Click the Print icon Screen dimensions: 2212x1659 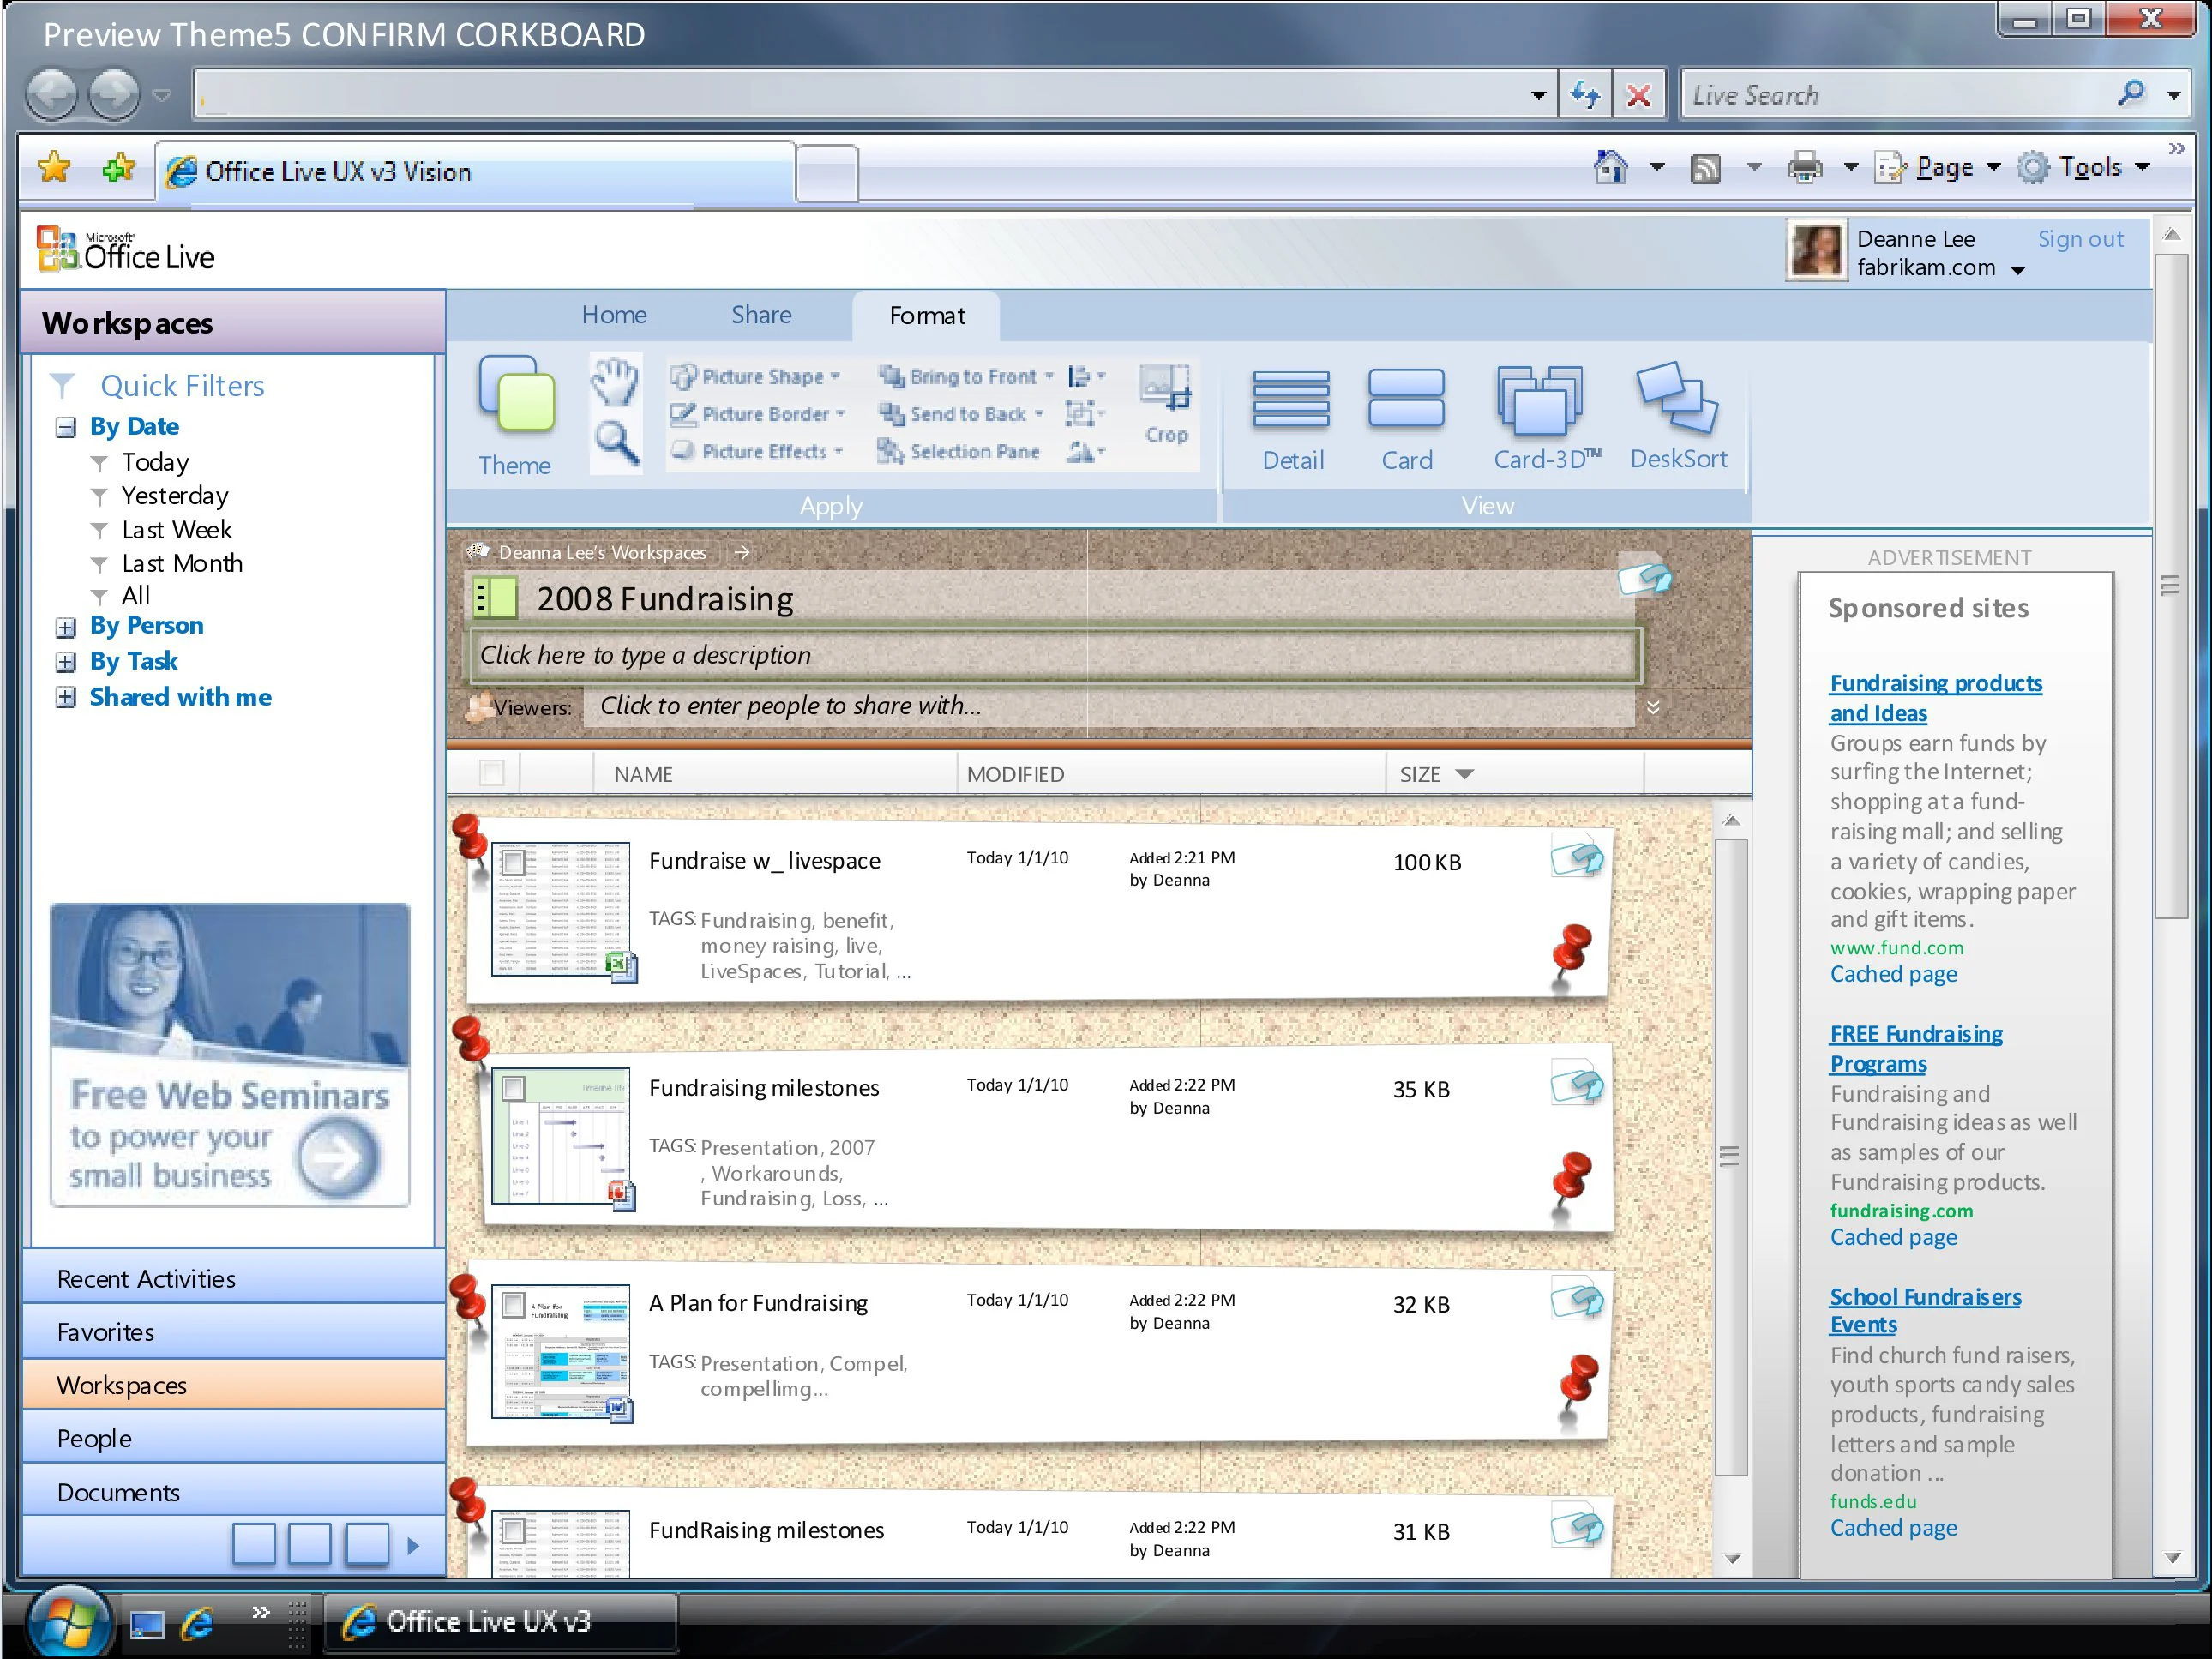(x=1804, y=168)
